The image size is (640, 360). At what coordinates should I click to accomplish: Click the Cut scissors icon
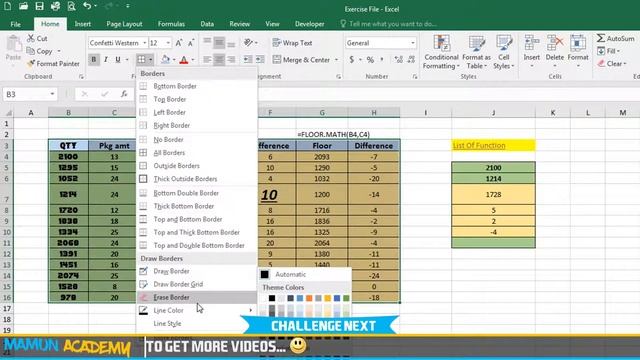click(31, 38)
